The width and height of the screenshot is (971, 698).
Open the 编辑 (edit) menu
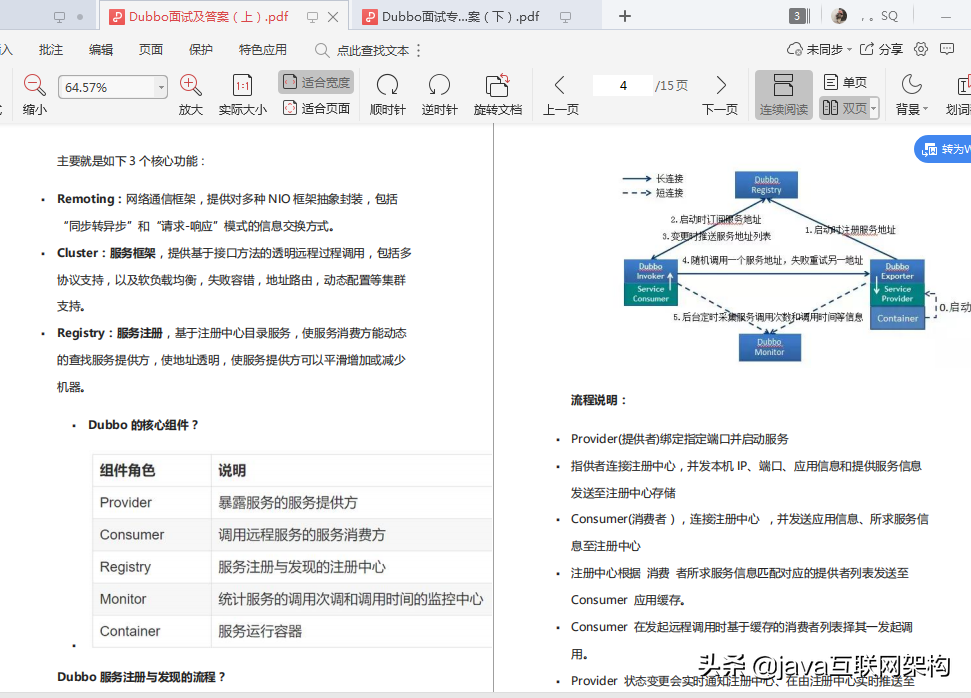(101, 50)
